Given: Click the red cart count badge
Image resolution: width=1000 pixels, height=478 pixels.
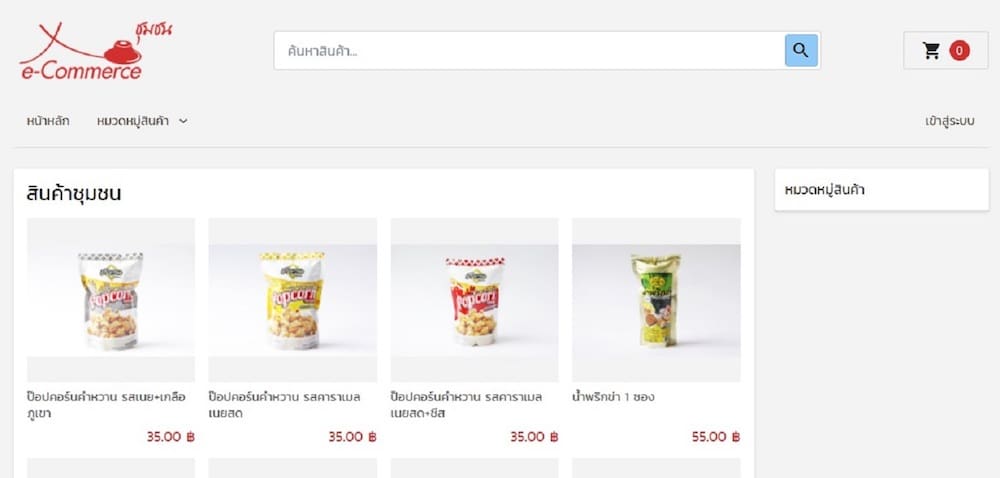Looking at the screenshot, I should (x=959, y=50).
